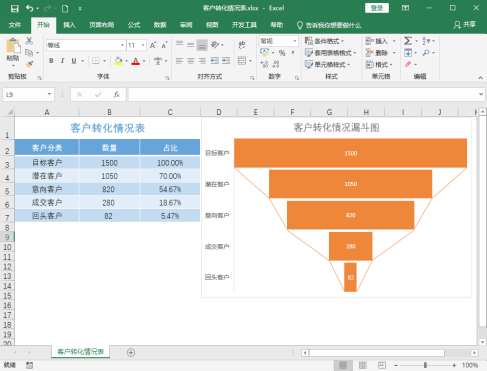The image size is (487, 371).
Task: Open the font color dropdown arrow
Action: (144, 61)
